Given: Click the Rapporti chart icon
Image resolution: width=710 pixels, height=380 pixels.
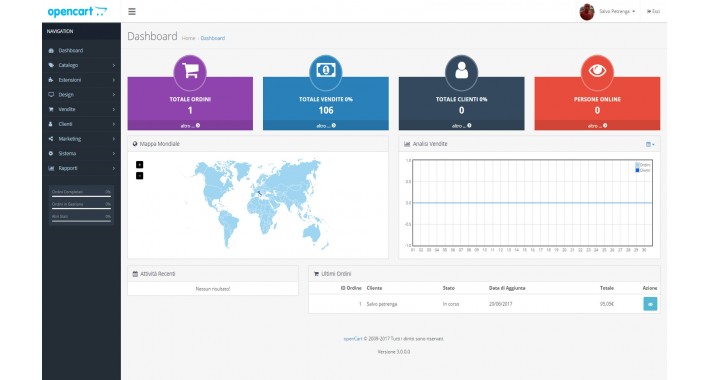Looking at the screenshot, I should [x=51, y=168].
